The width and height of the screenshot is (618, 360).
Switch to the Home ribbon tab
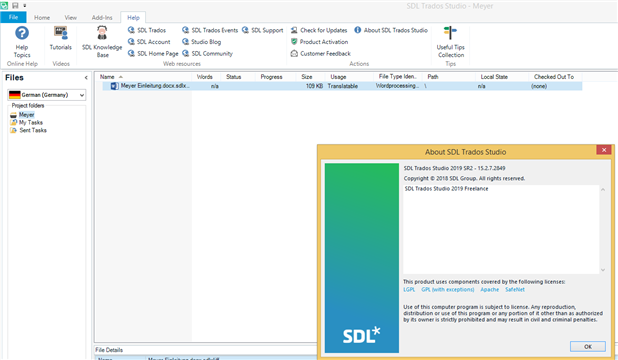click(42, 18)
